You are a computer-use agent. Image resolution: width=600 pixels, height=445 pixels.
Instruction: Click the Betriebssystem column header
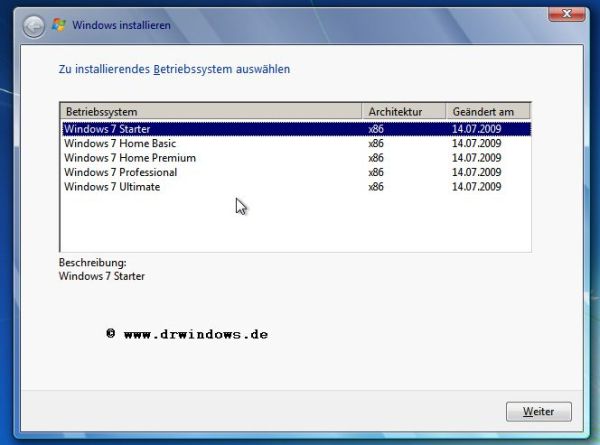tap(211, 112)
